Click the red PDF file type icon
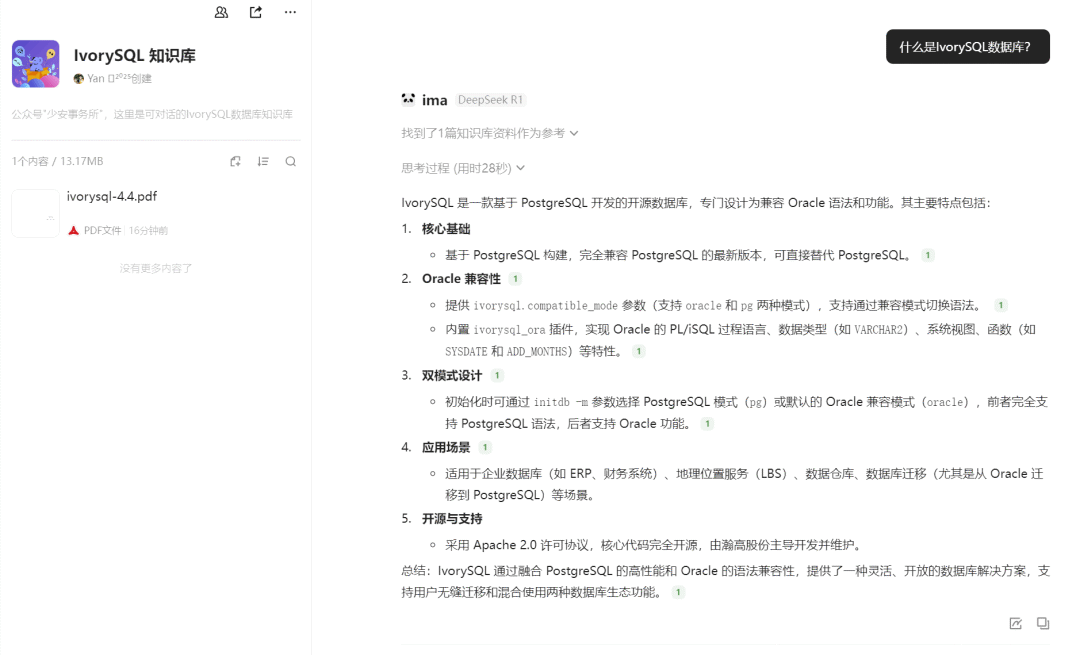1080x655 pixels. point(74,229)
